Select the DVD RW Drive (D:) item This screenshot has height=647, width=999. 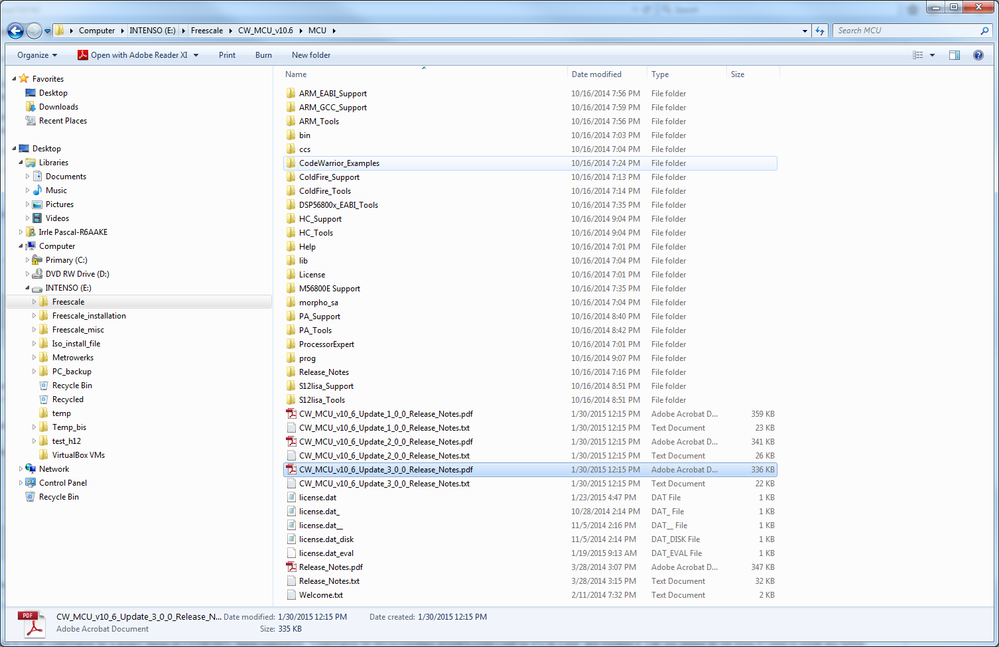[x=77, y=274]
